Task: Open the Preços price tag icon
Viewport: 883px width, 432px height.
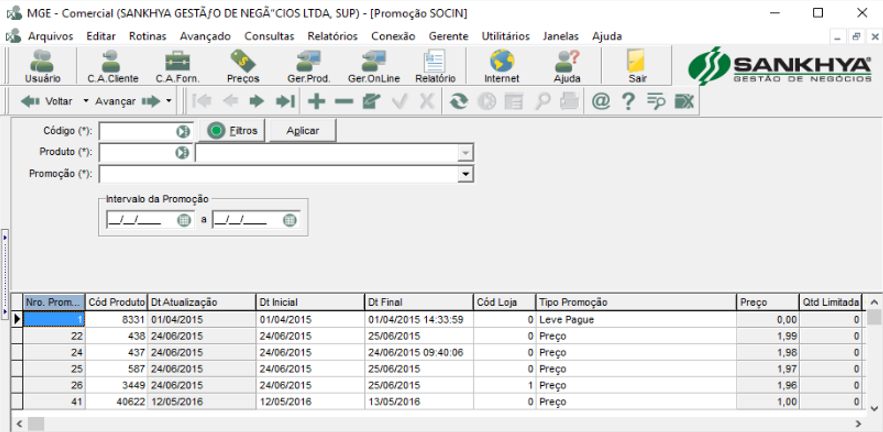Action: tap(243, 66)
